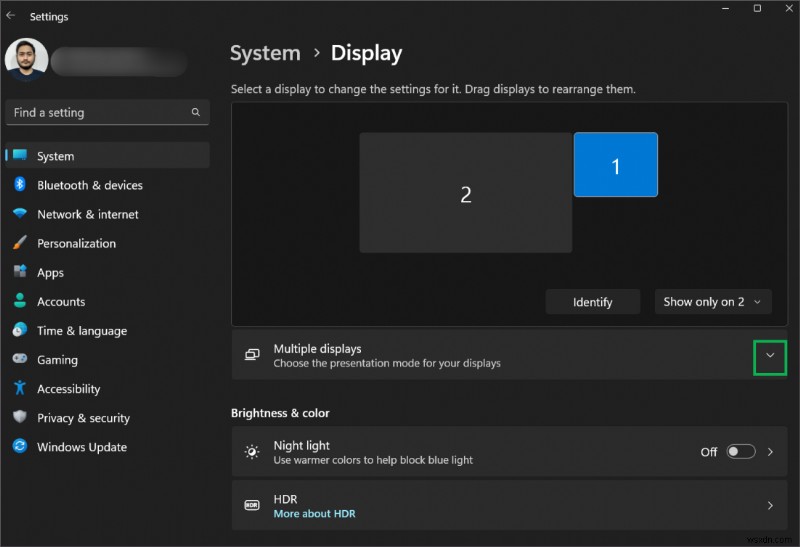Open Night light settings via chevron
Viewport: 800px width, 547px height.
pos(770,452)
